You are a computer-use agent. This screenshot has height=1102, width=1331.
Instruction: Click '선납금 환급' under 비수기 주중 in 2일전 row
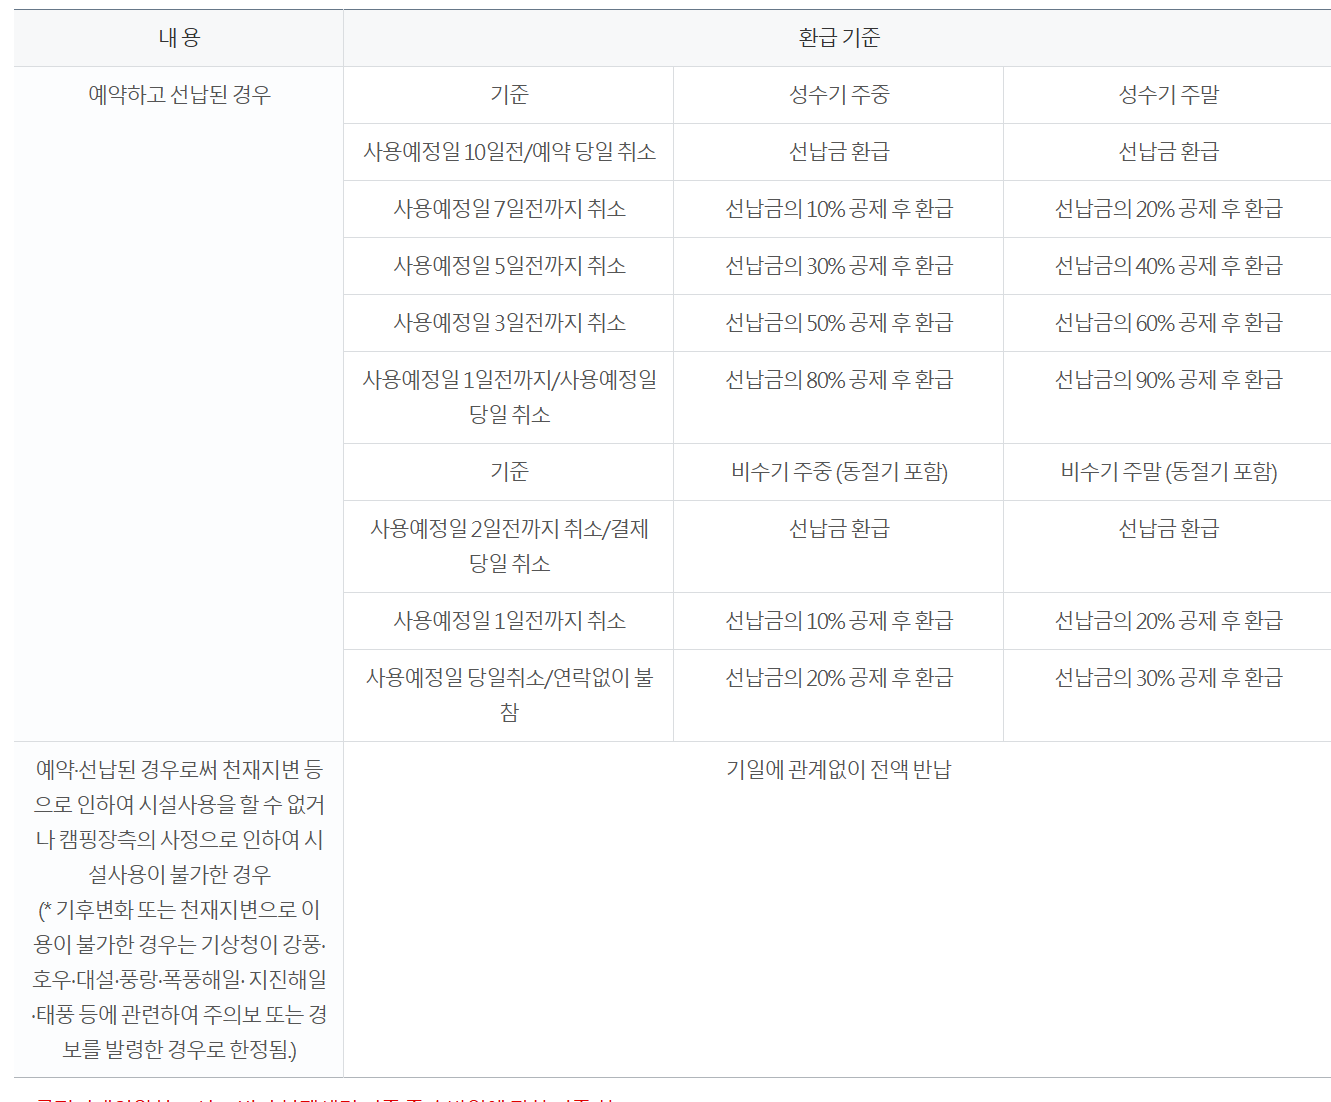point(839,546)
